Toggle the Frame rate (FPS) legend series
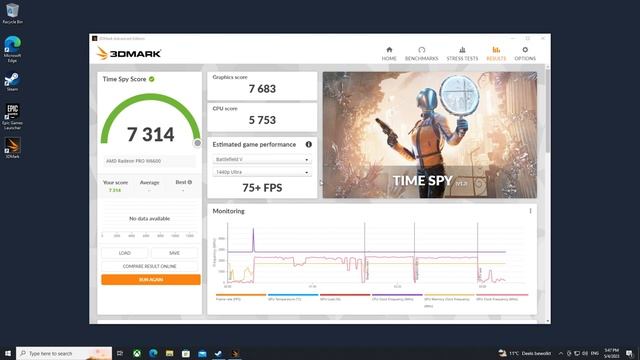Viewport: 640px width, 360px height. coord(240,298)
